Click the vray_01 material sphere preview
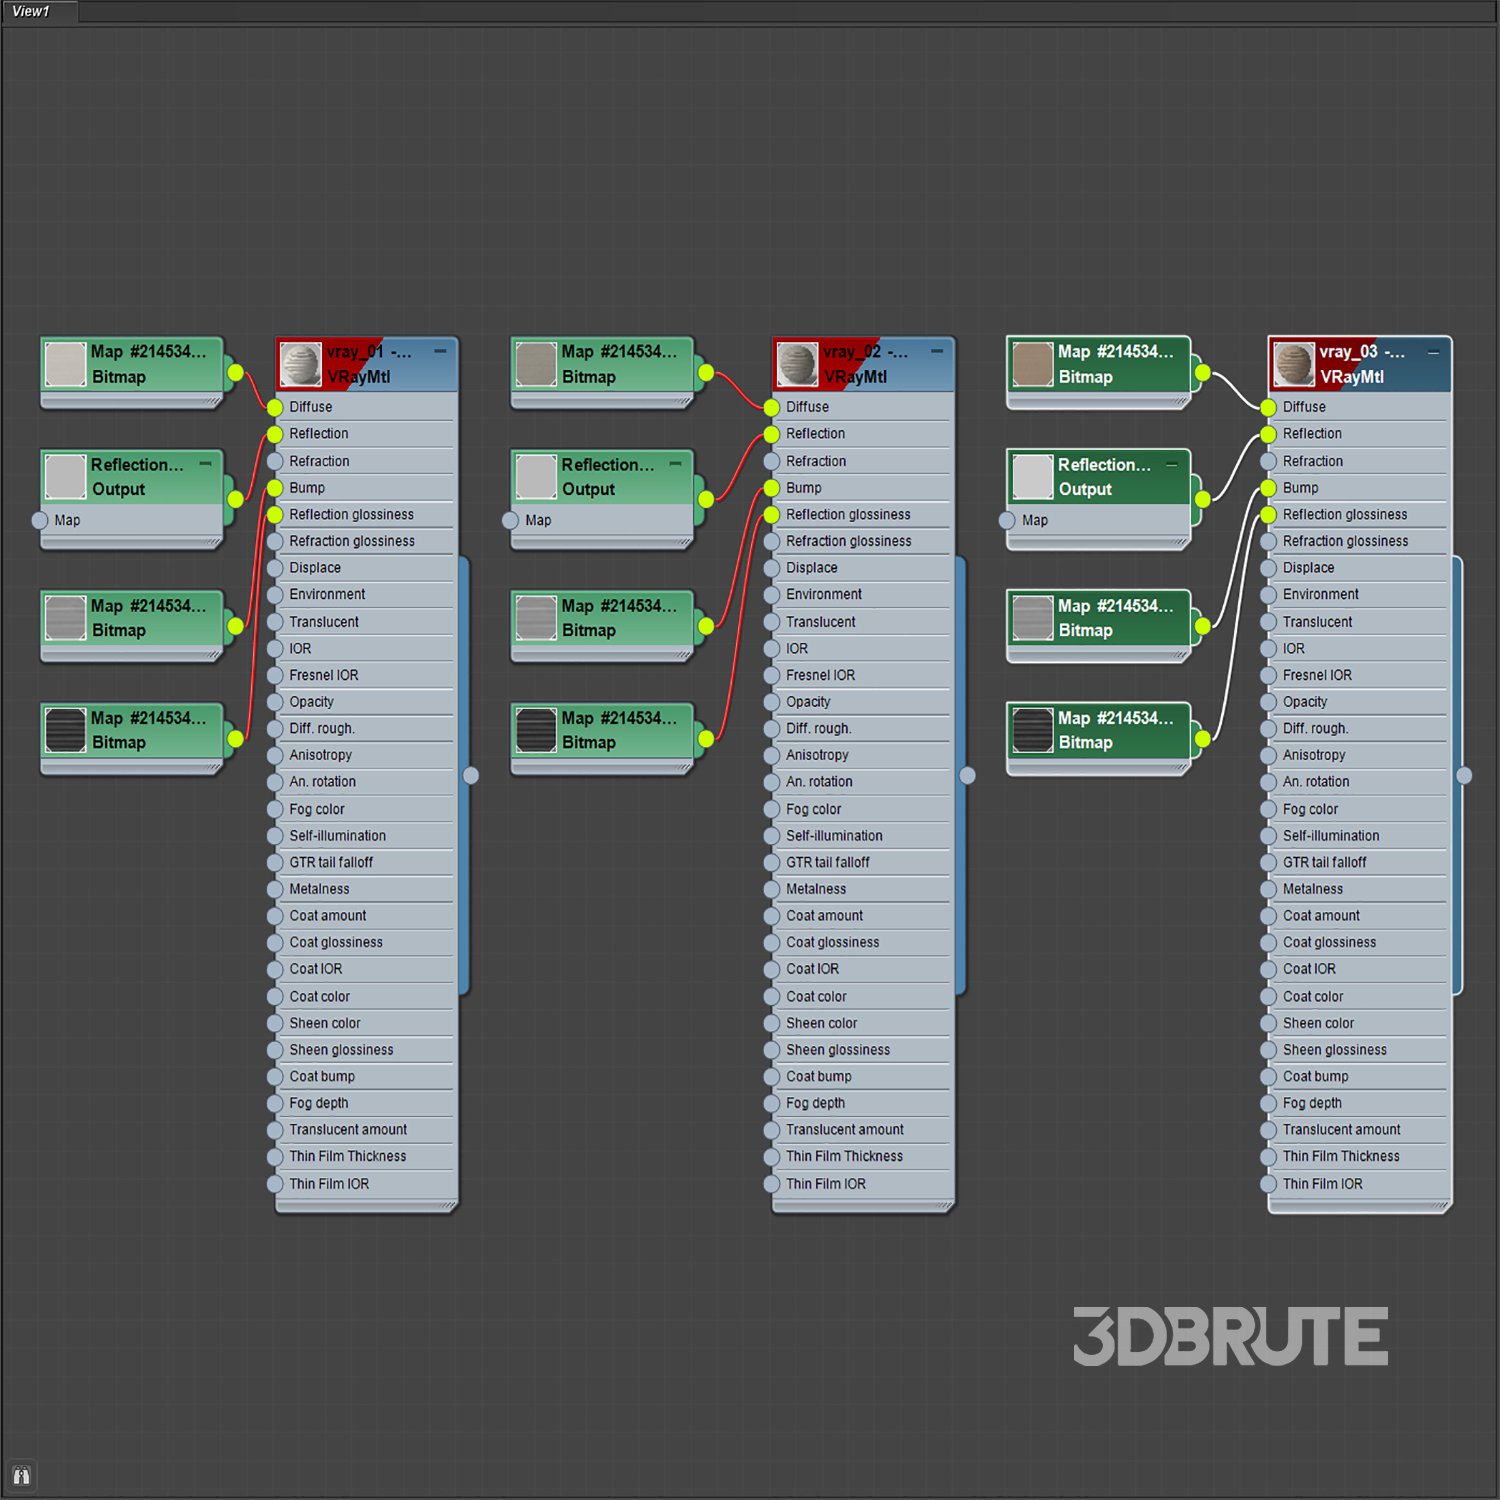 point(300,365)
